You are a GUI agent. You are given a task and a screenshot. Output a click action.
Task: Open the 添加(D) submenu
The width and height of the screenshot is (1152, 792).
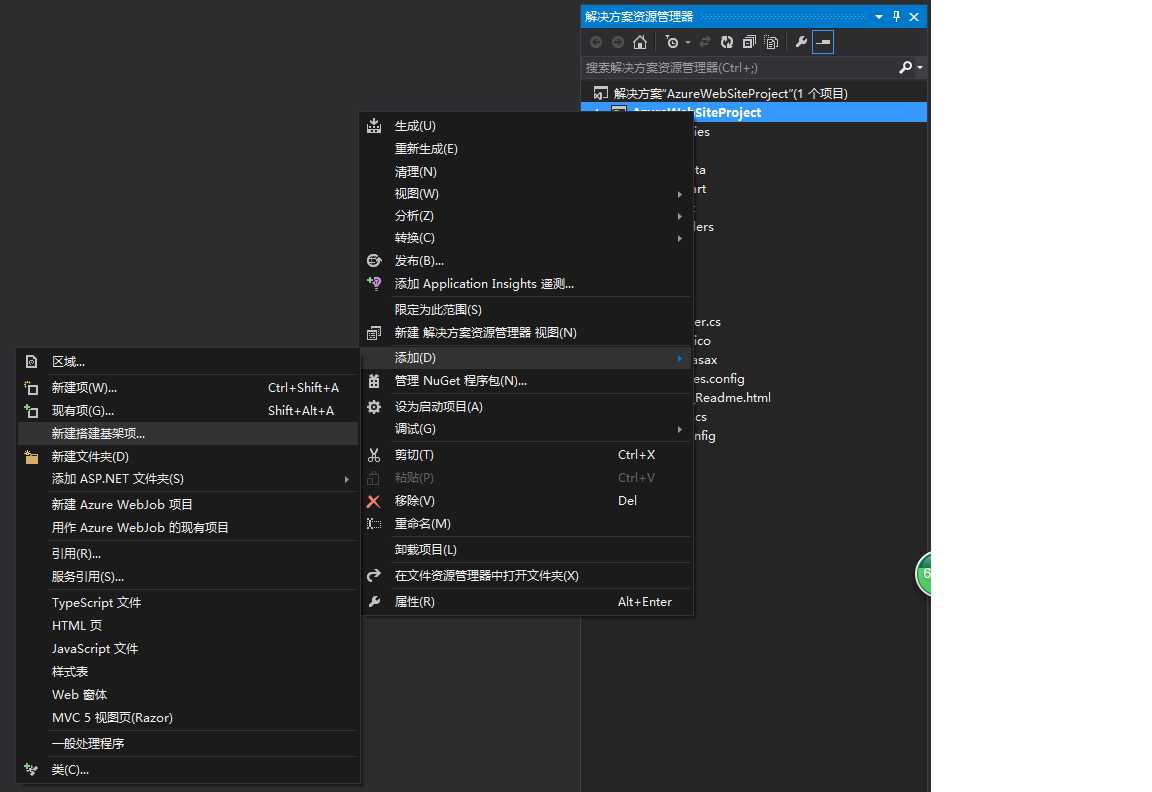528,358
